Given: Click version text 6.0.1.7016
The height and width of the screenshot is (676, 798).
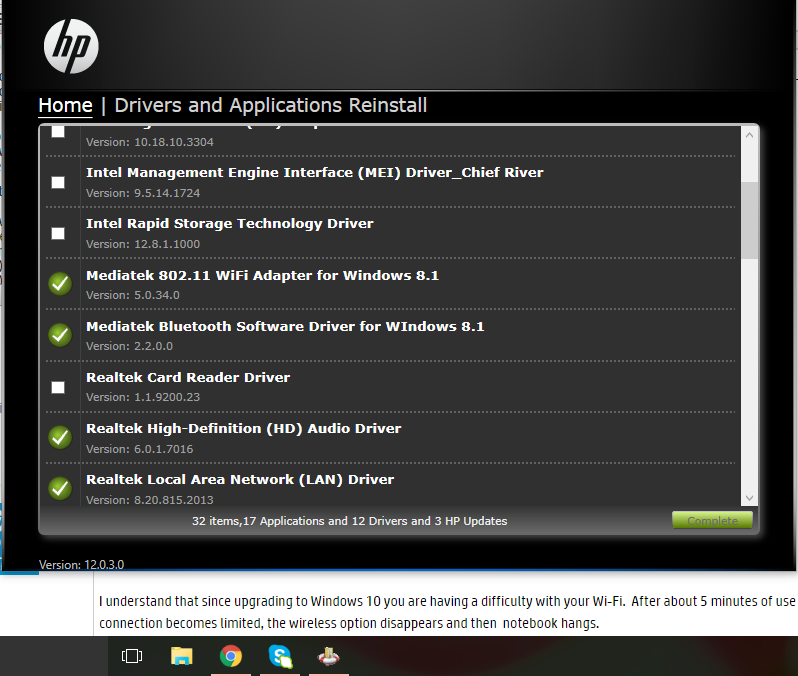Looking at the screenshot, I should (163, 449).
